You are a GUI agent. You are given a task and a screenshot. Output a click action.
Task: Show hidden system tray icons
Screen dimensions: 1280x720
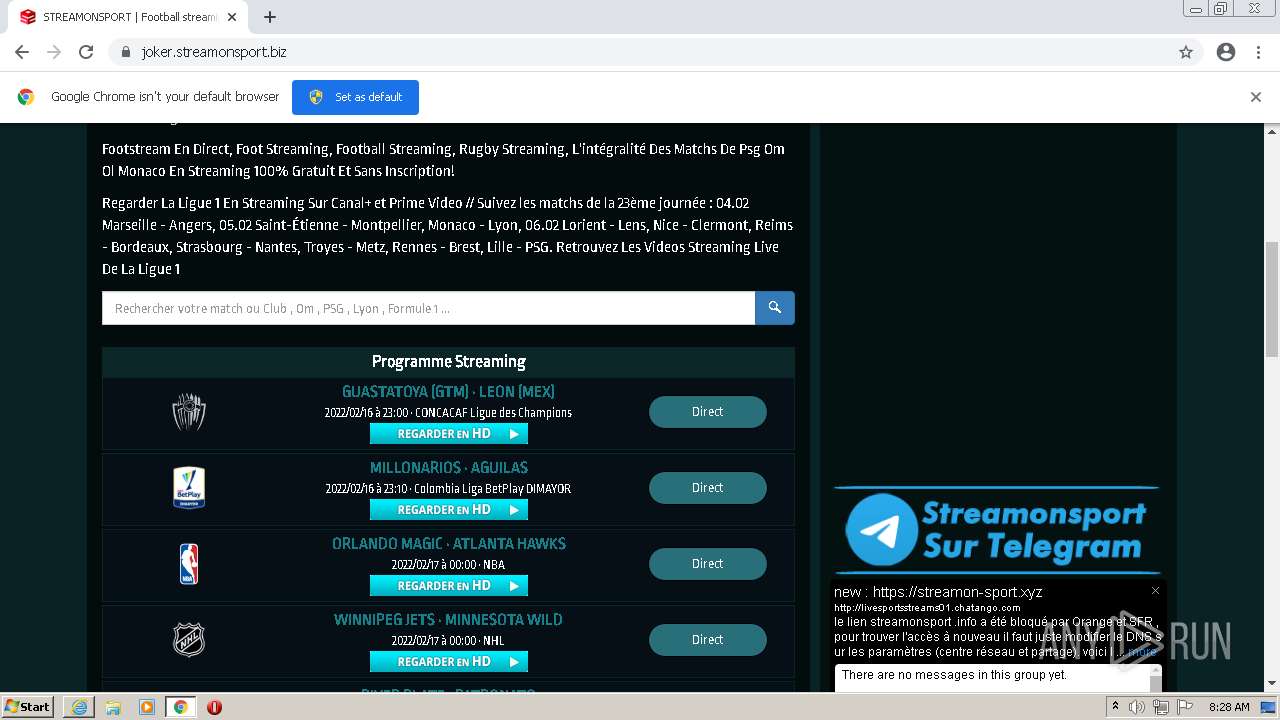(x=1115, y=707)
